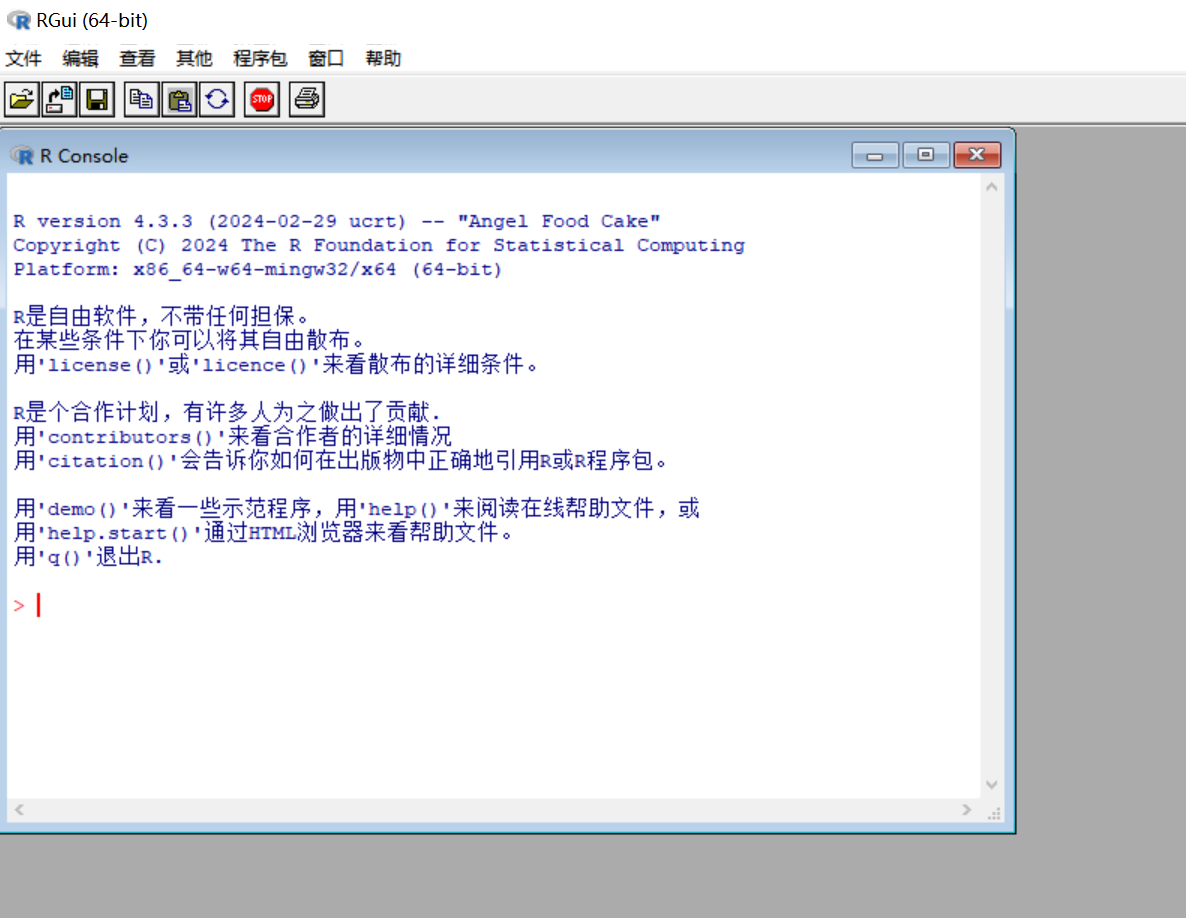Click at the red console prompt cursor
This screenshot has width=1186, height=918.
pos(39,605)
